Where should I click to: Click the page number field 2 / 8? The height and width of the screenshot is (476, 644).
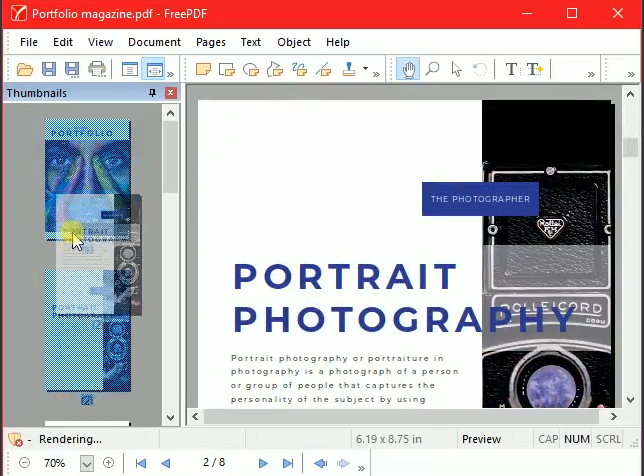point(214,463)
